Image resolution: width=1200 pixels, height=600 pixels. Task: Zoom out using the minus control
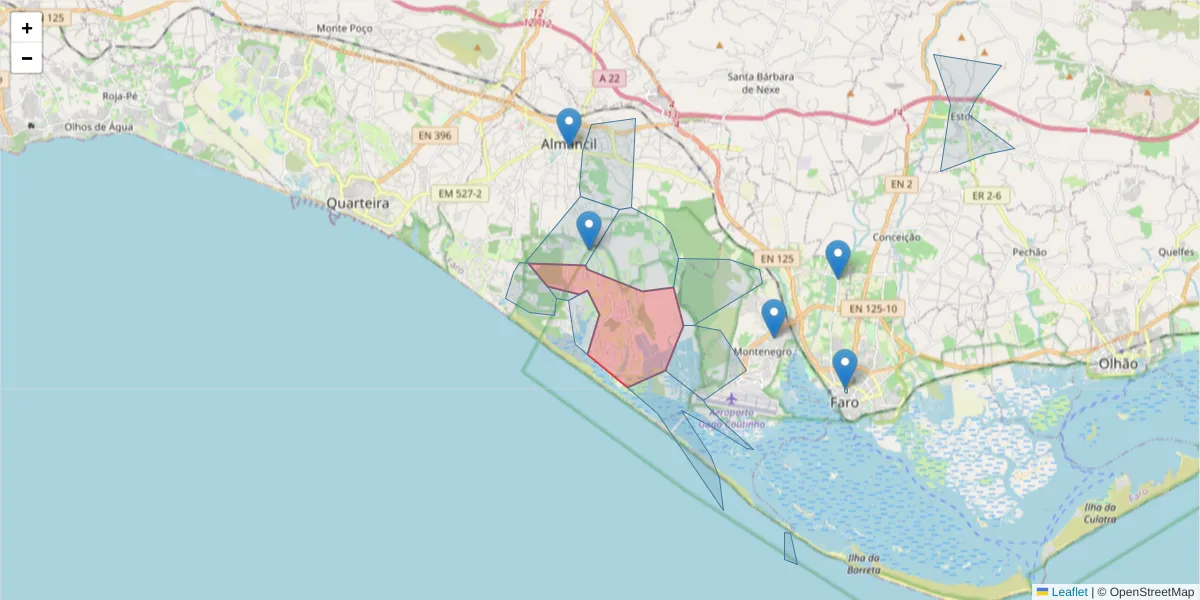[26, 57]
